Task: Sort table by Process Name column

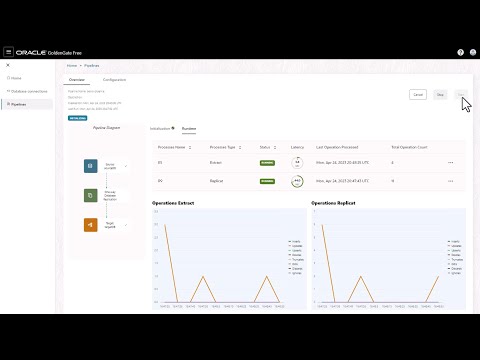Action: tap(190, 147)
